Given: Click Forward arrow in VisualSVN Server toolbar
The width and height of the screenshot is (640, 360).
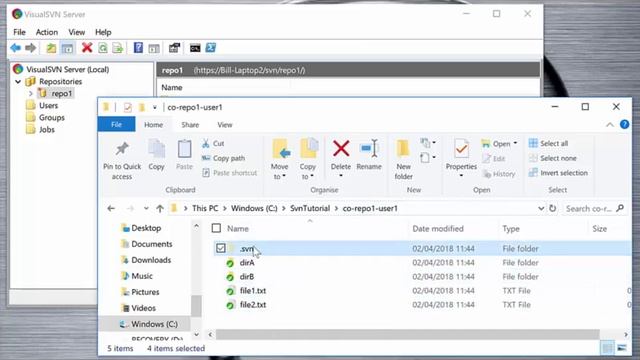Looking at the screenshot, I should pyautogui.click(x=31, y=48).
